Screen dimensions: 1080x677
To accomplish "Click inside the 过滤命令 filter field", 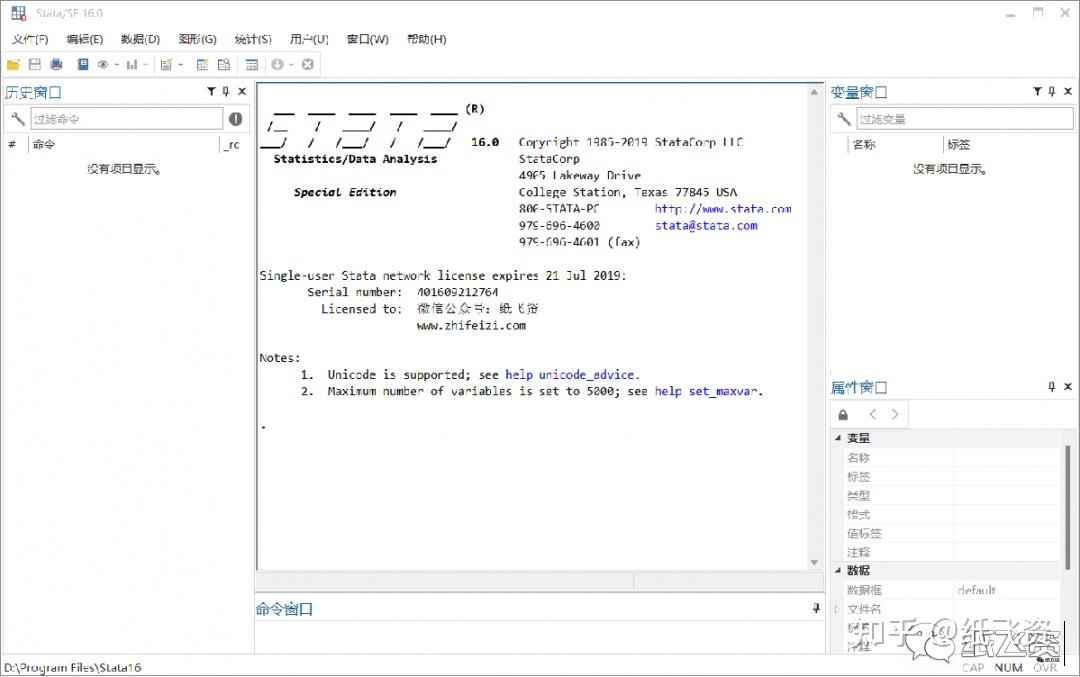I will [125, 117].
